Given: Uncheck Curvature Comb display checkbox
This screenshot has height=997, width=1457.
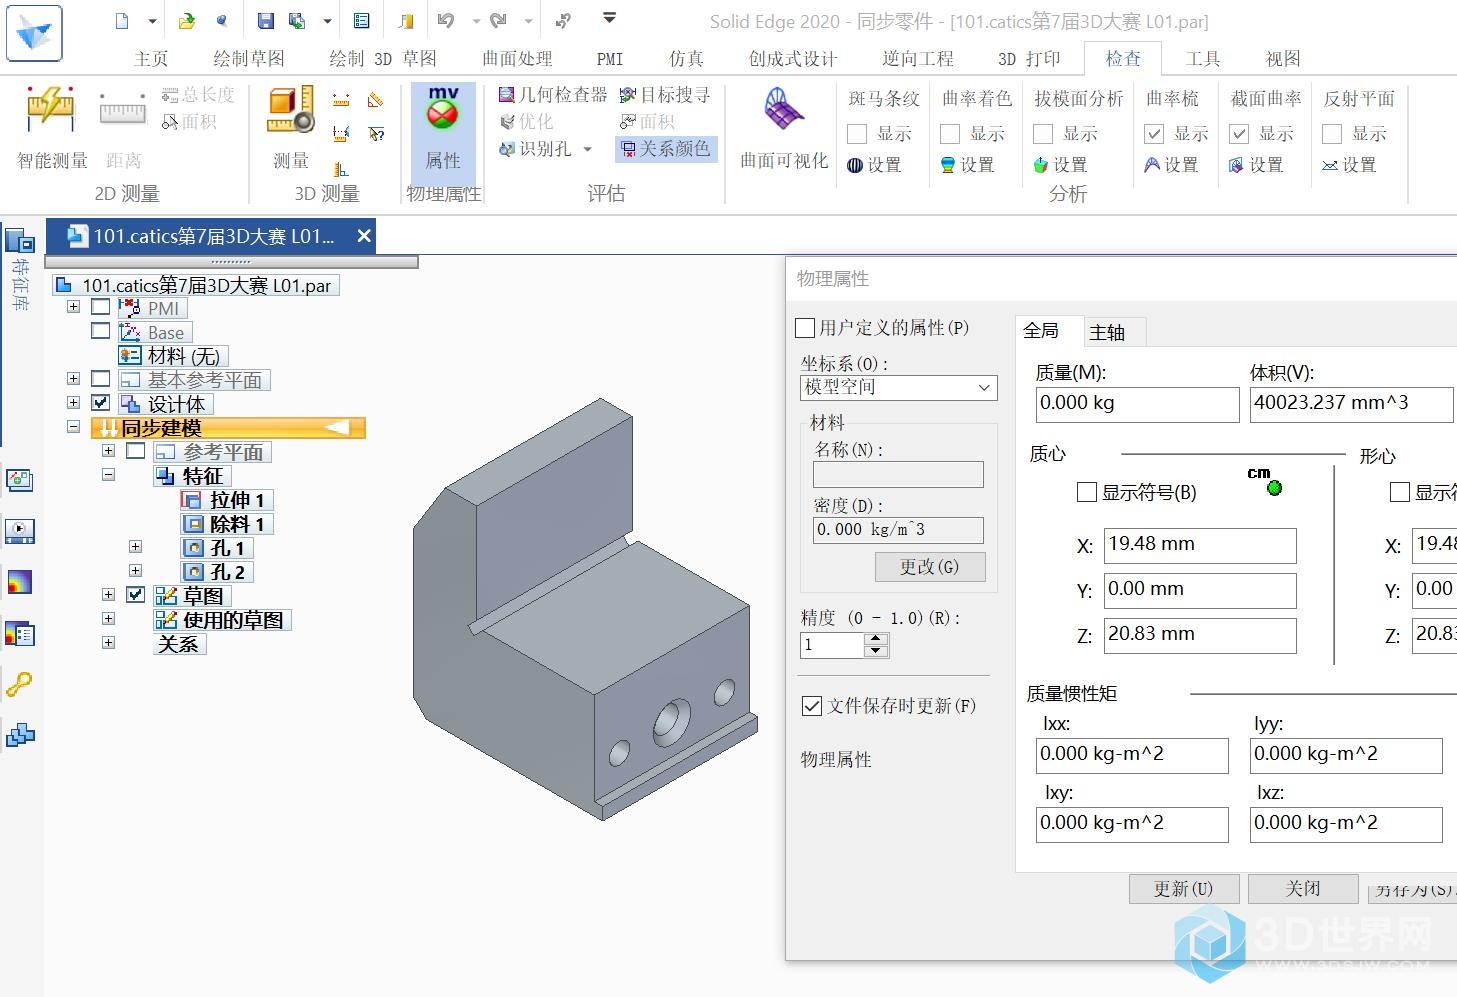Looking at the screenshot, I should tap(1154, 134).
